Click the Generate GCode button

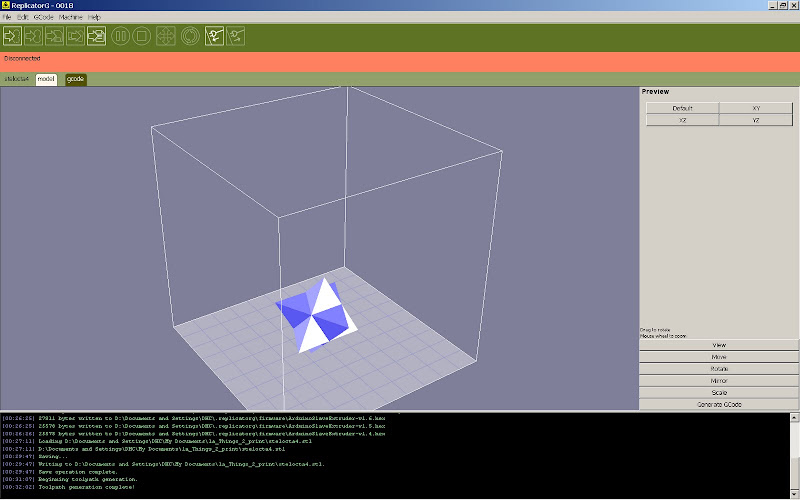719,404
